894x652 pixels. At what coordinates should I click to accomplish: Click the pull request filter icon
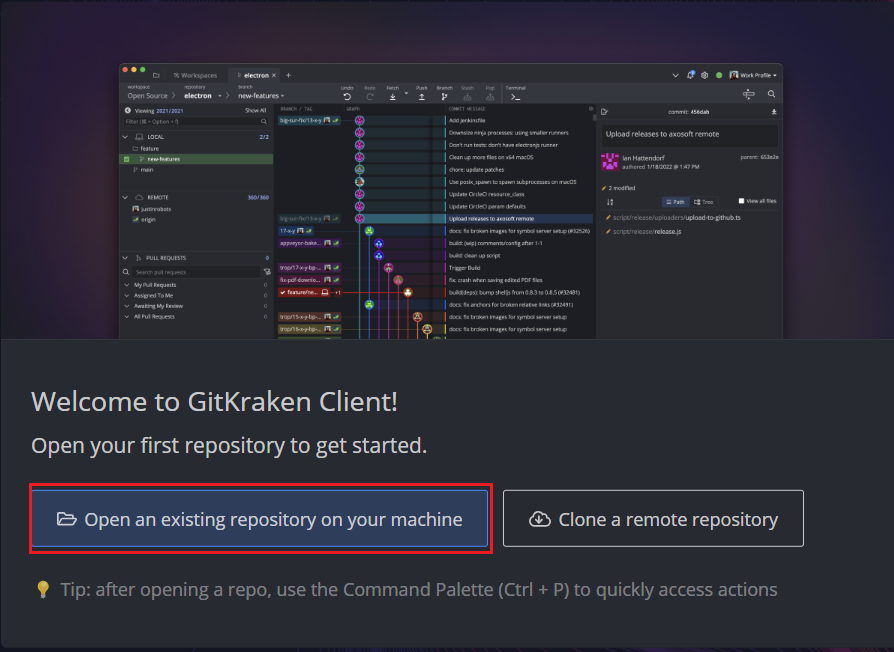point(267,272)
